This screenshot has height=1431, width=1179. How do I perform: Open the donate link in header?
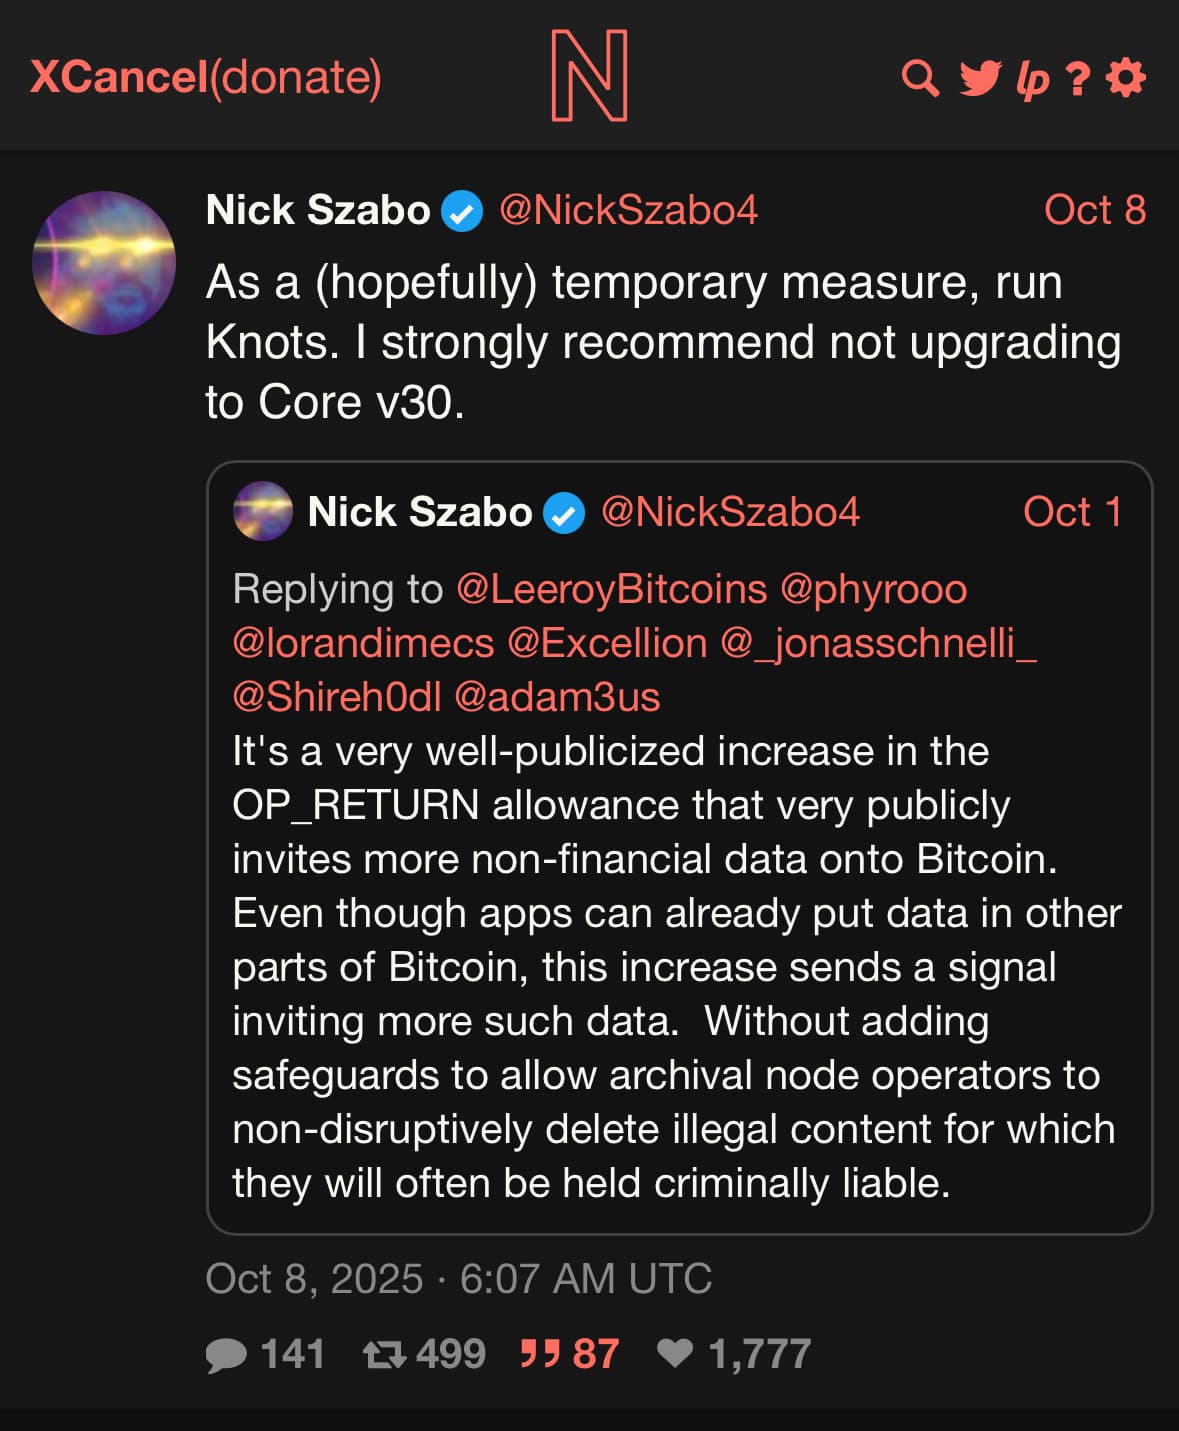(x=296, y=77)
